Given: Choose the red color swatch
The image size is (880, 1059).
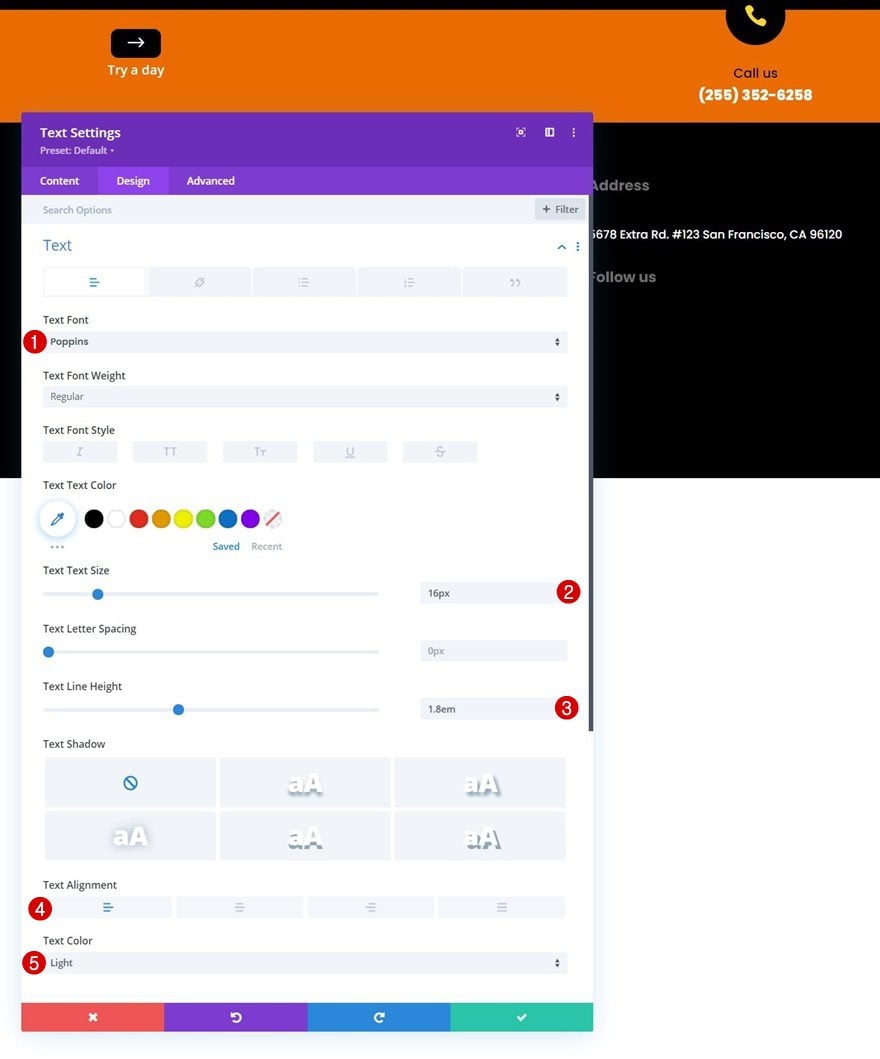Looking at the screenshot, I should tap(138, 519).
